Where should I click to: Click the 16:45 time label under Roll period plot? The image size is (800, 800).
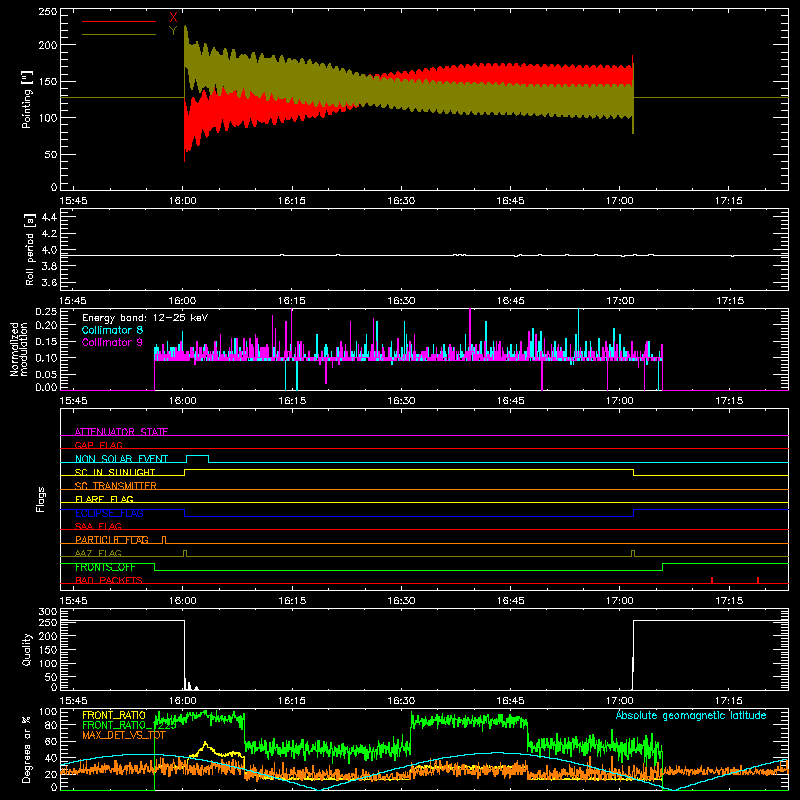(x=510, y=301)
